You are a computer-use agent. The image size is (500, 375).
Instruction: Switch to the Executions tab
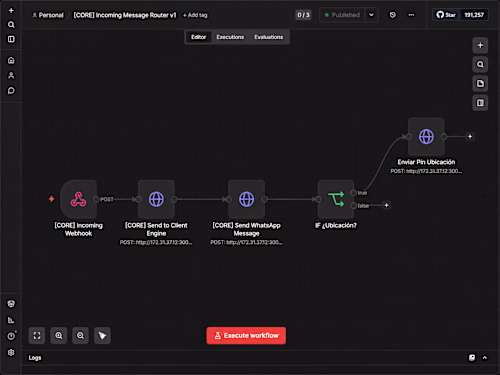230,37
